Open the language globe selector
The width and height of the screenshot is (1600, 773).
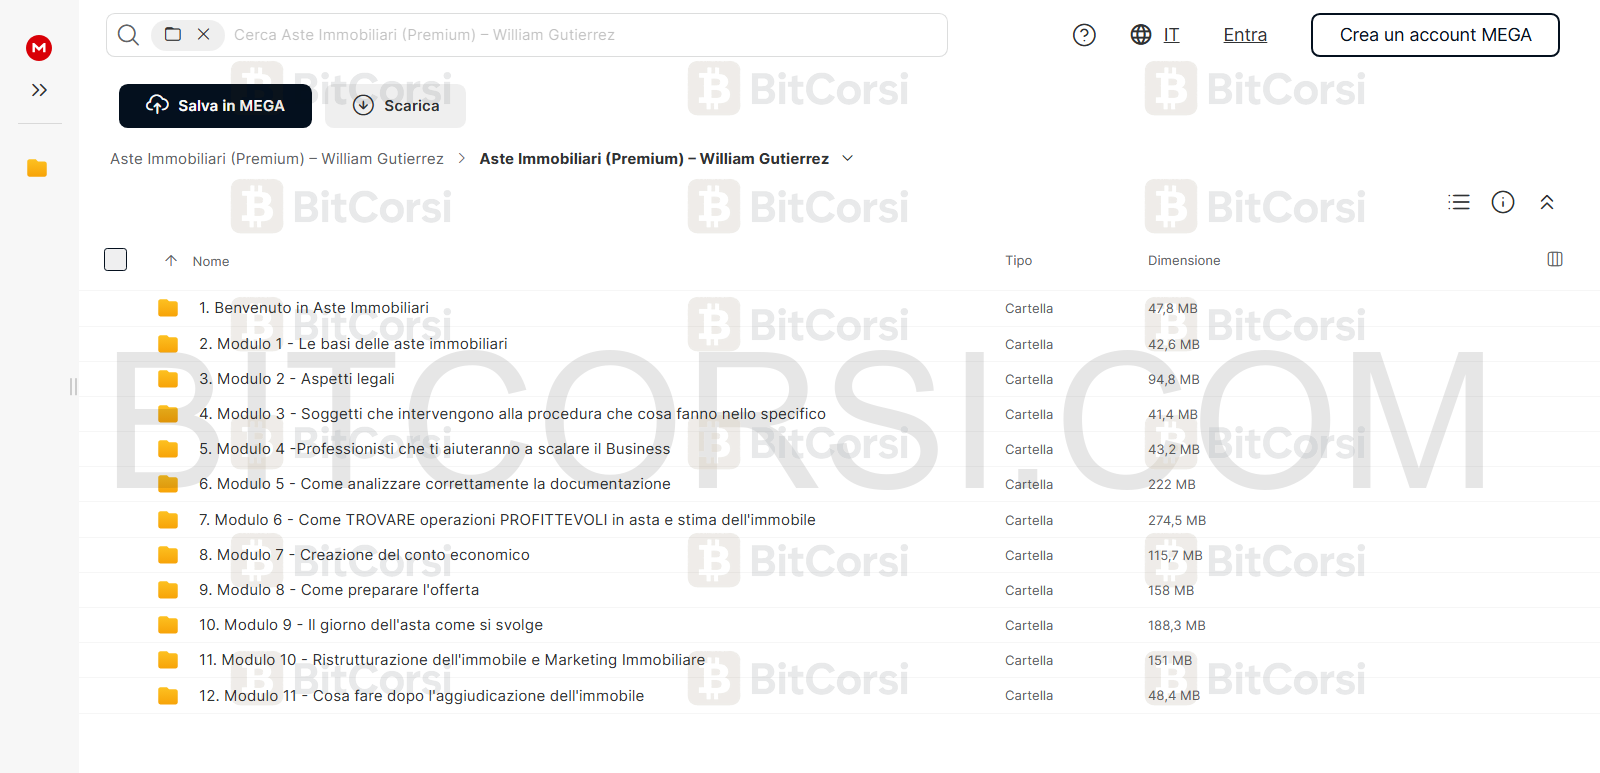(x=1141, y=34)
